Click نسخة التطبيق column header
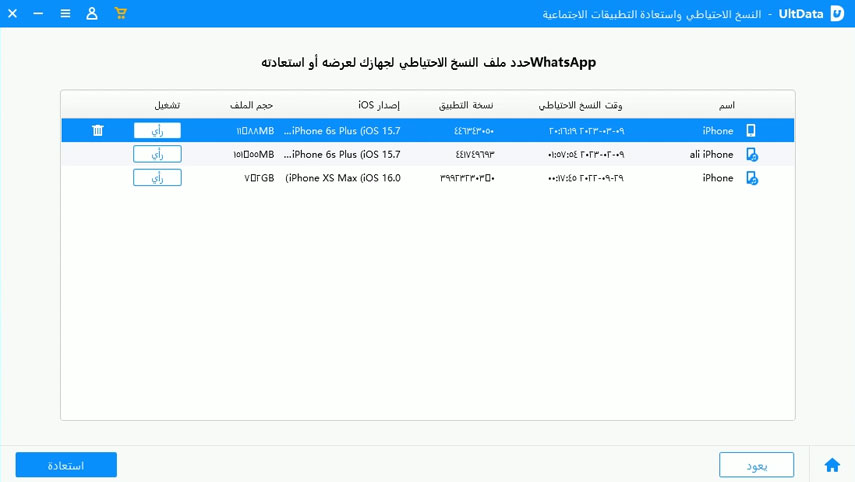The image size is (855, 482). click(x=466, y=105)
